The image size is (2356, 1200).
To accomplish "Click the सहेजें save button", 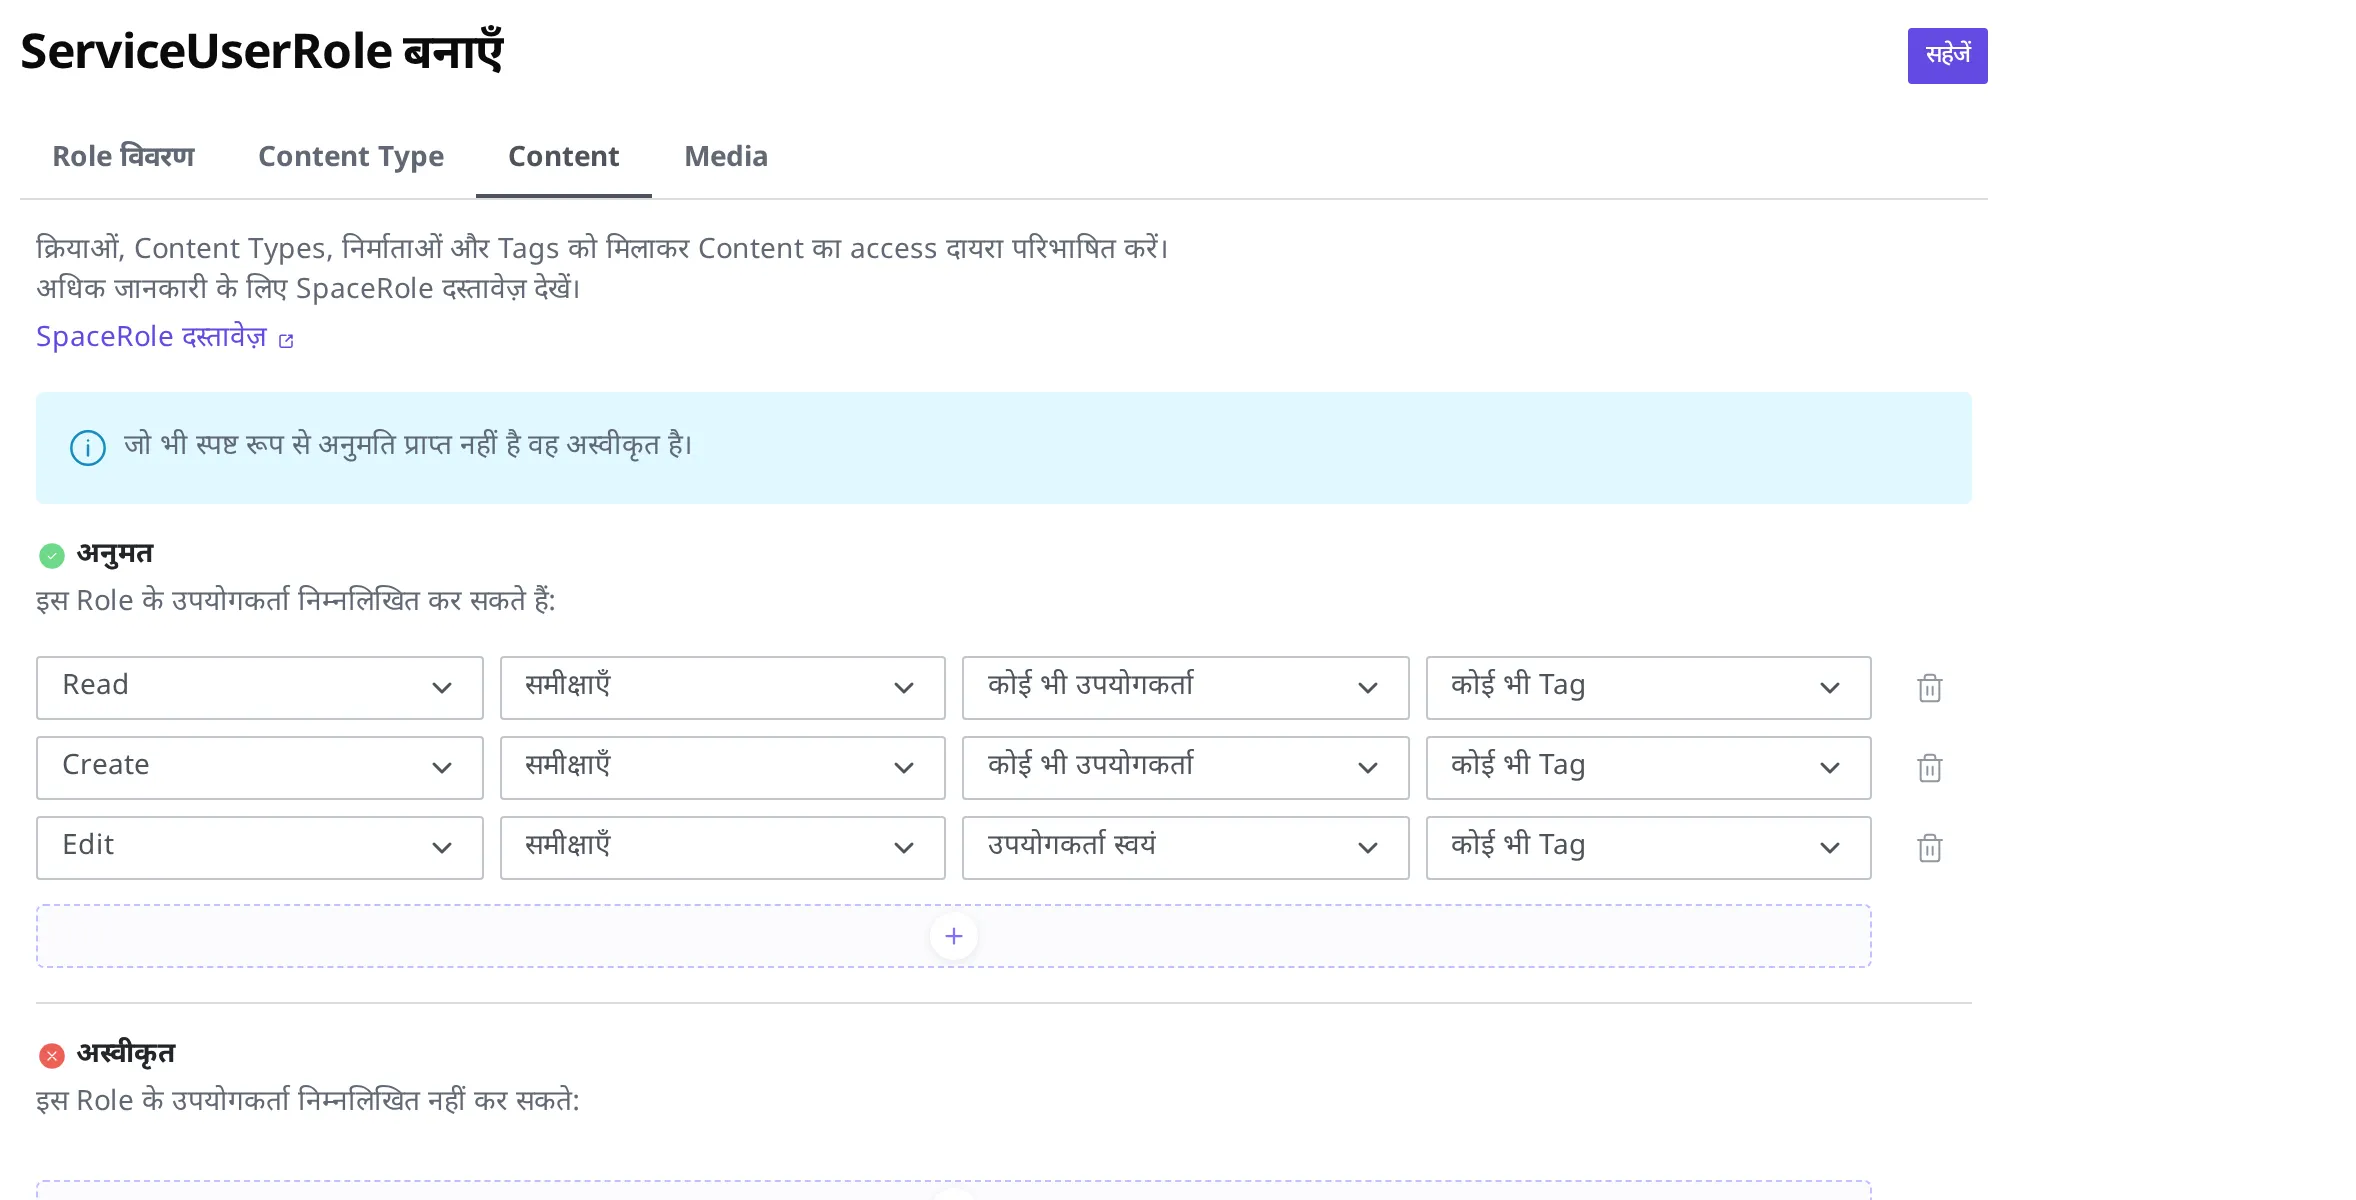I will point(1947,56).
